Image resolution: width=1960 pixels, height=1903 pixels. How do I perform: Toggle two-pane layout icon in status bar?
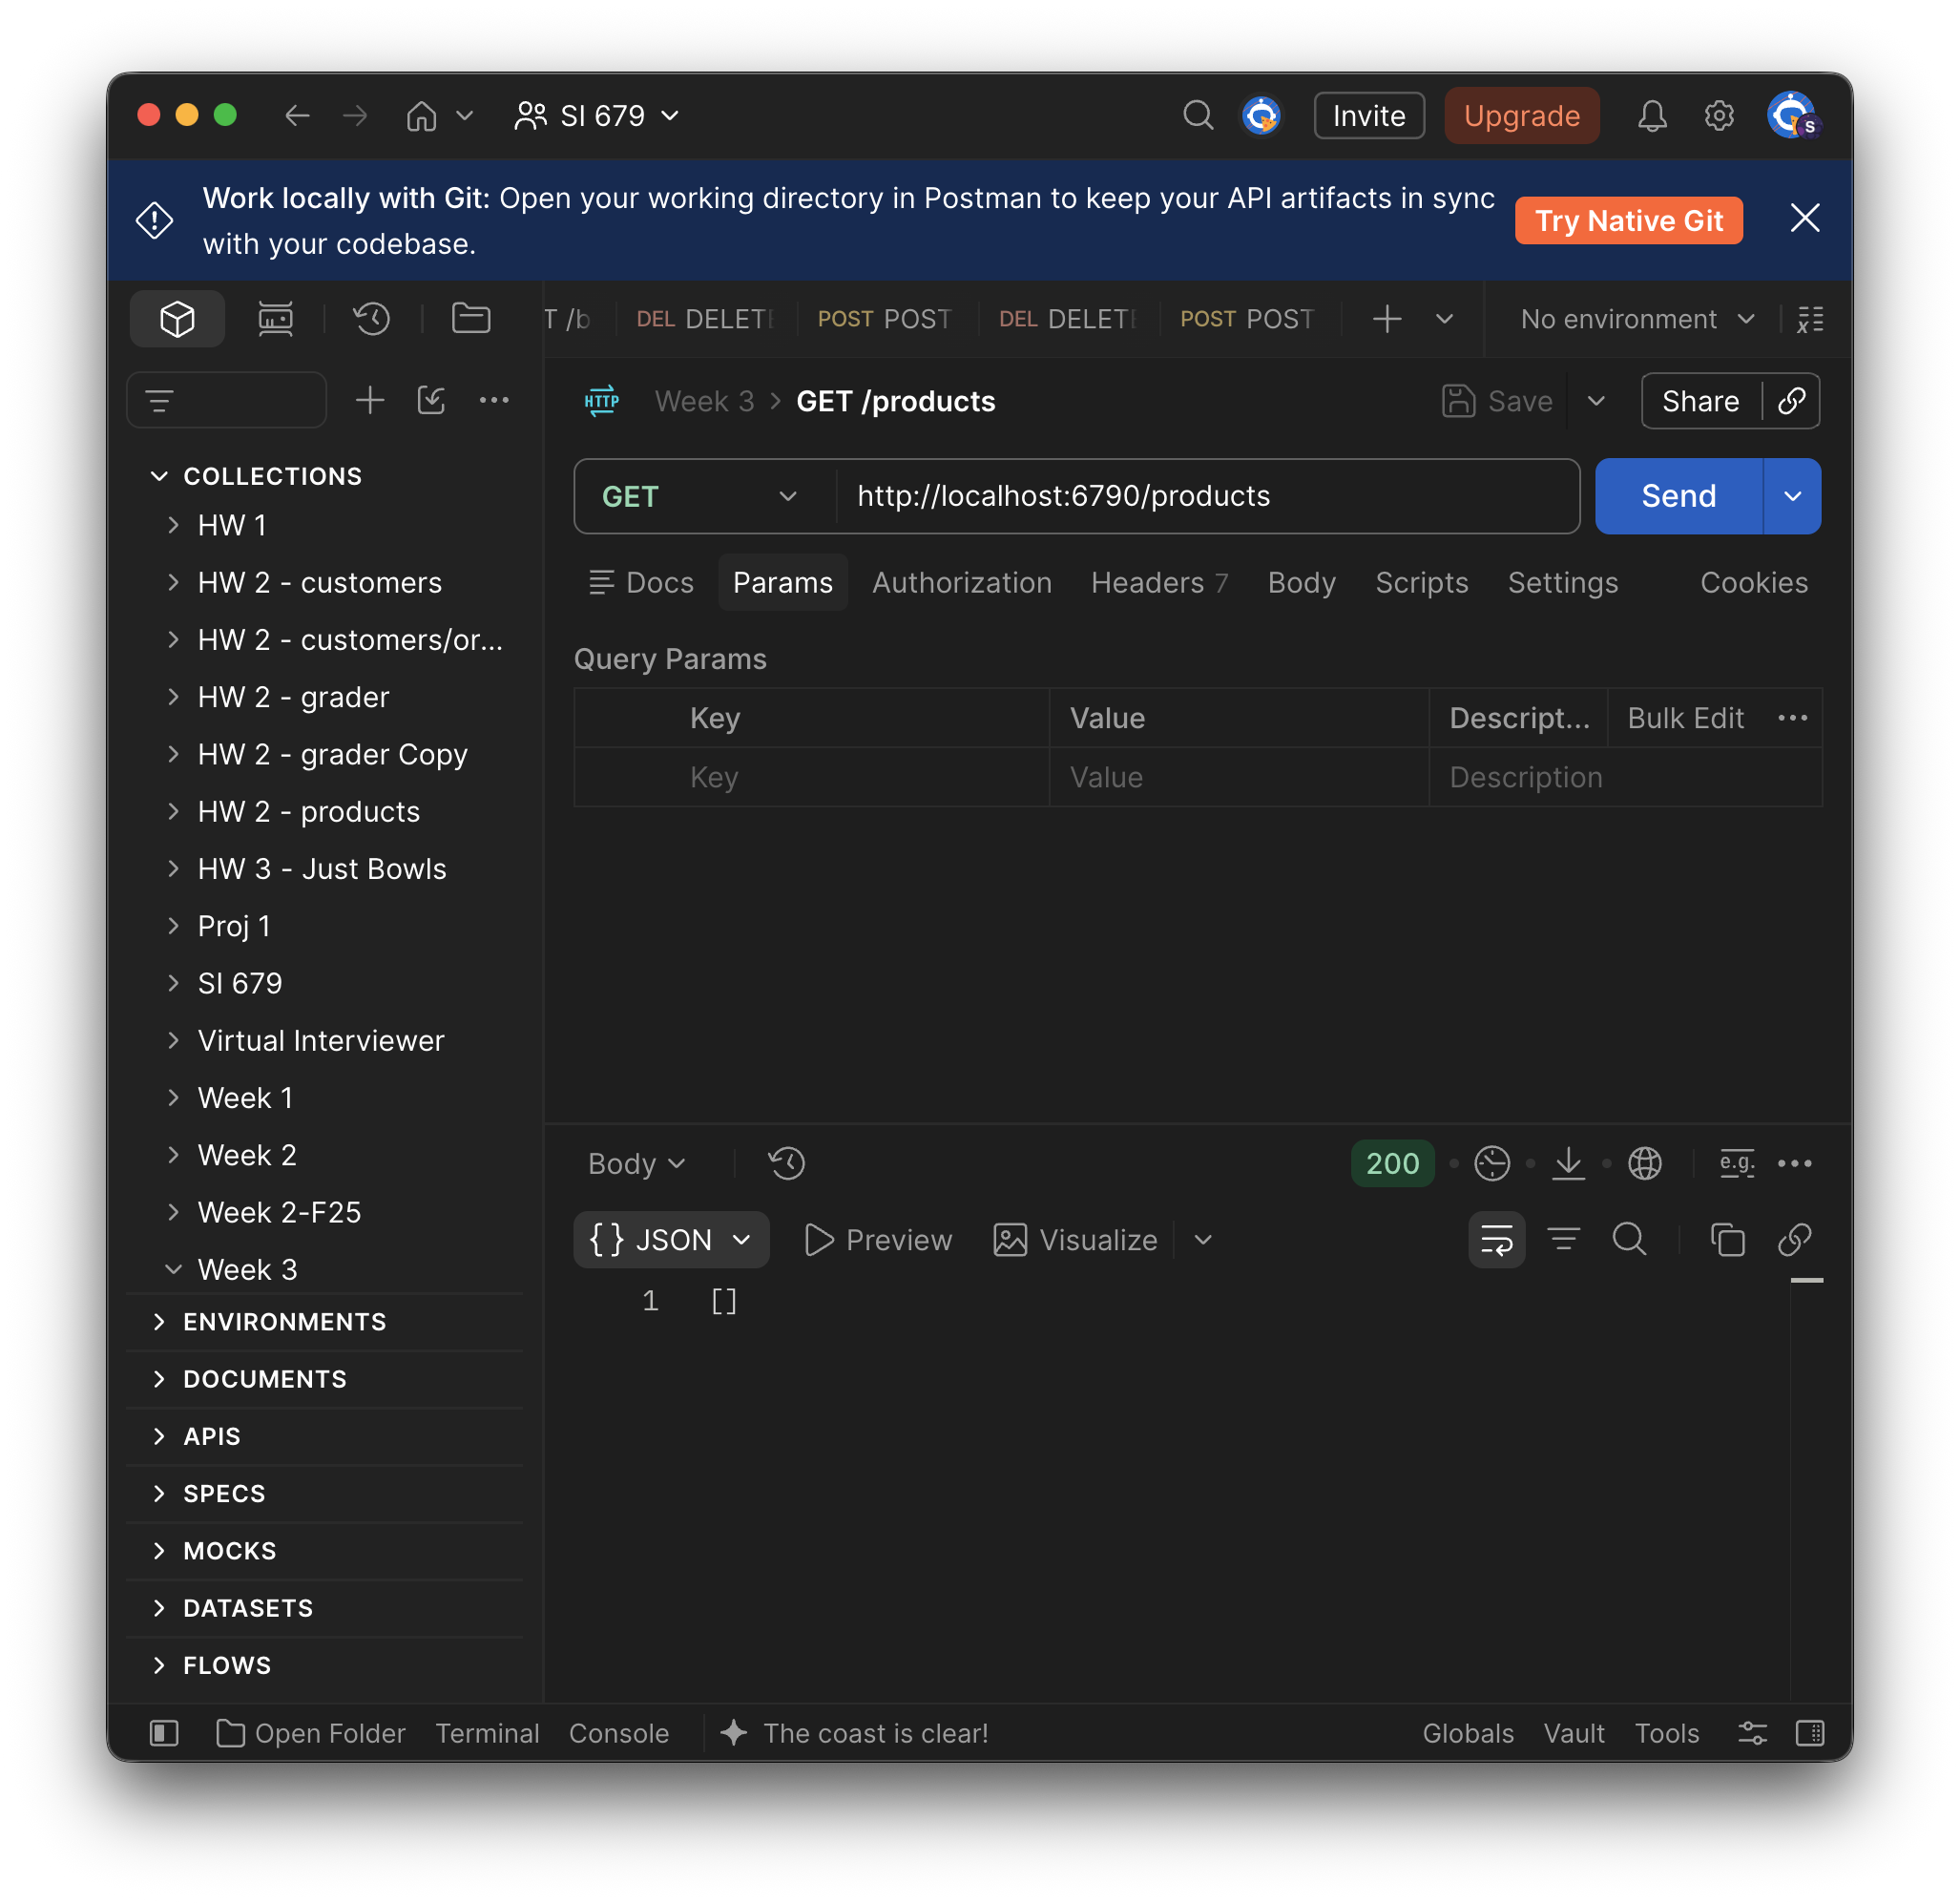point(1810,1733)
